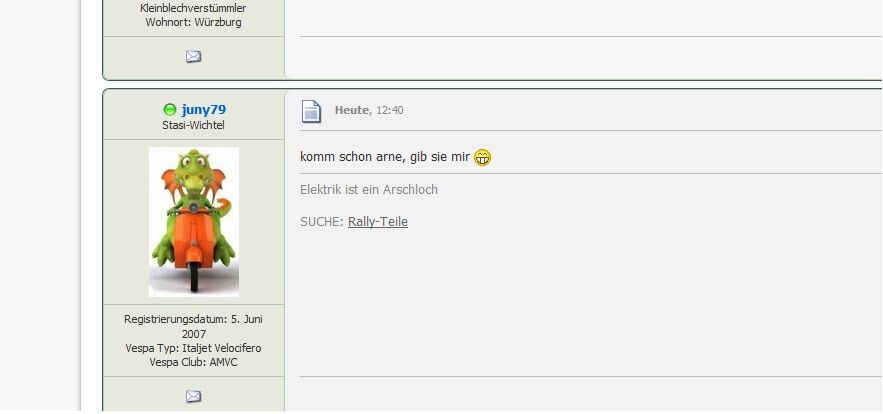Click the bold Heute date label
Viewport: 883px width, 414px height.
click(353, 110)
